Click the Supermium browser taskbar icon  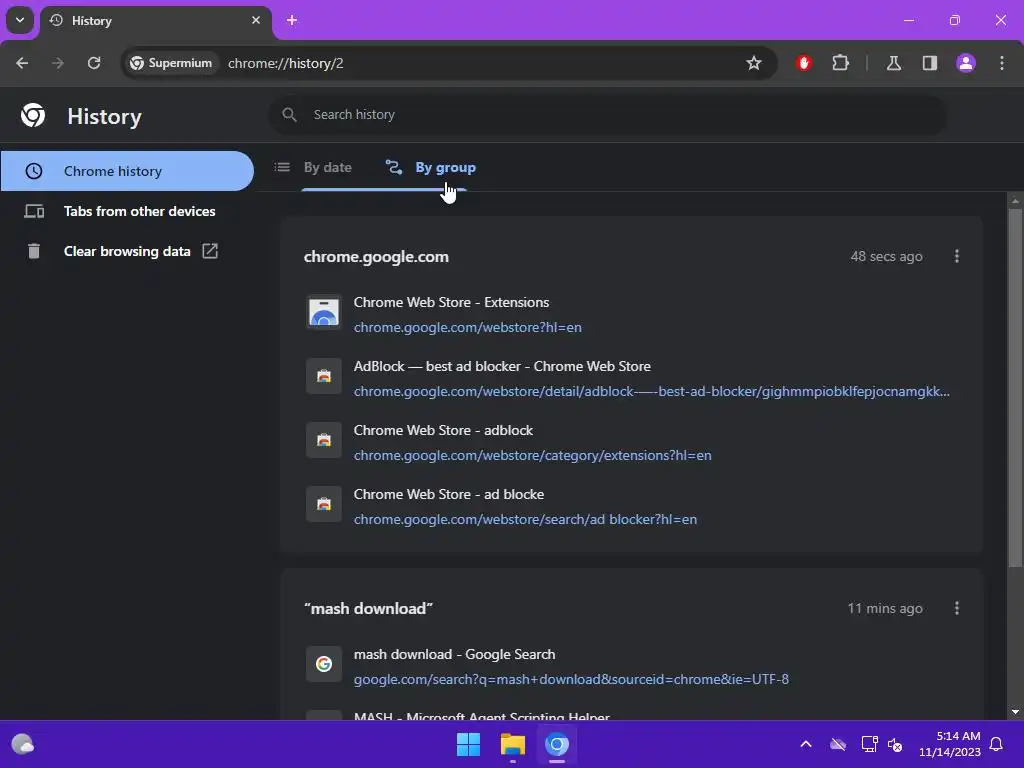tap(557, 744)
